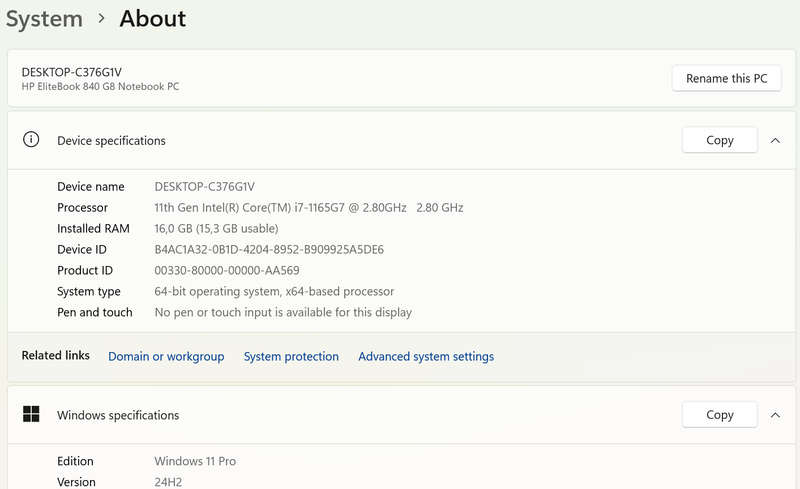The image size is (800, 489).
Task: Click the Device name label
Action: pos(91,186)
